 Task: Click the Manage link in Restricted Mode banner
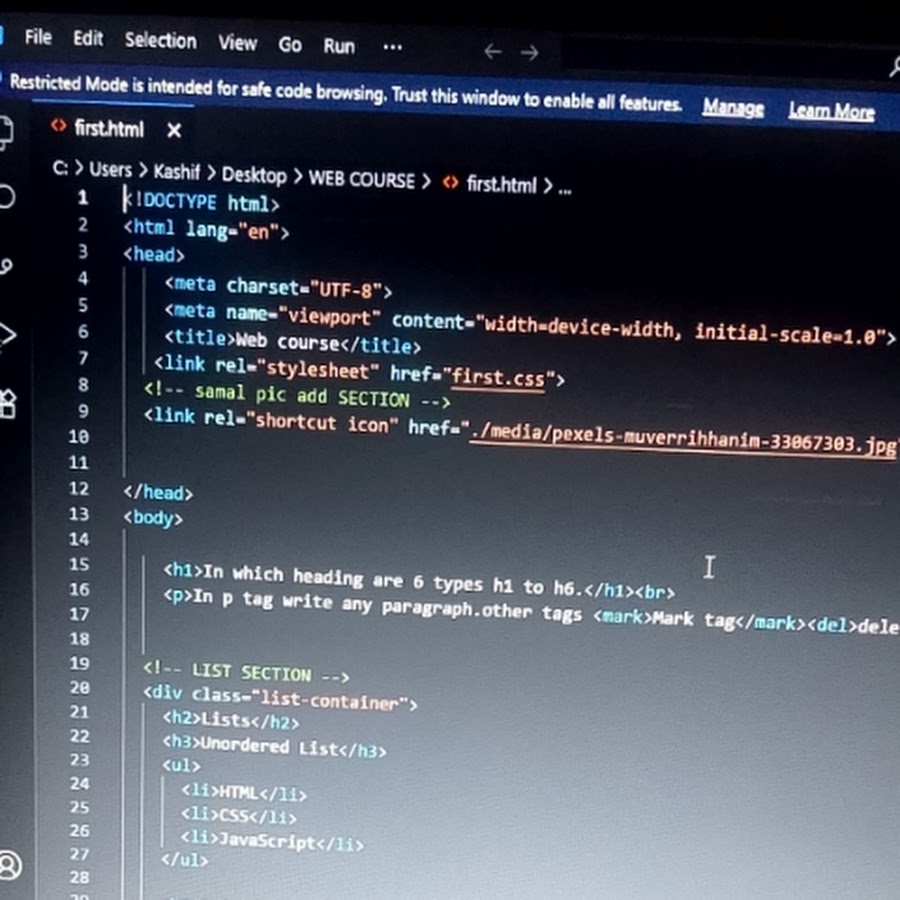tap(732, 108)
